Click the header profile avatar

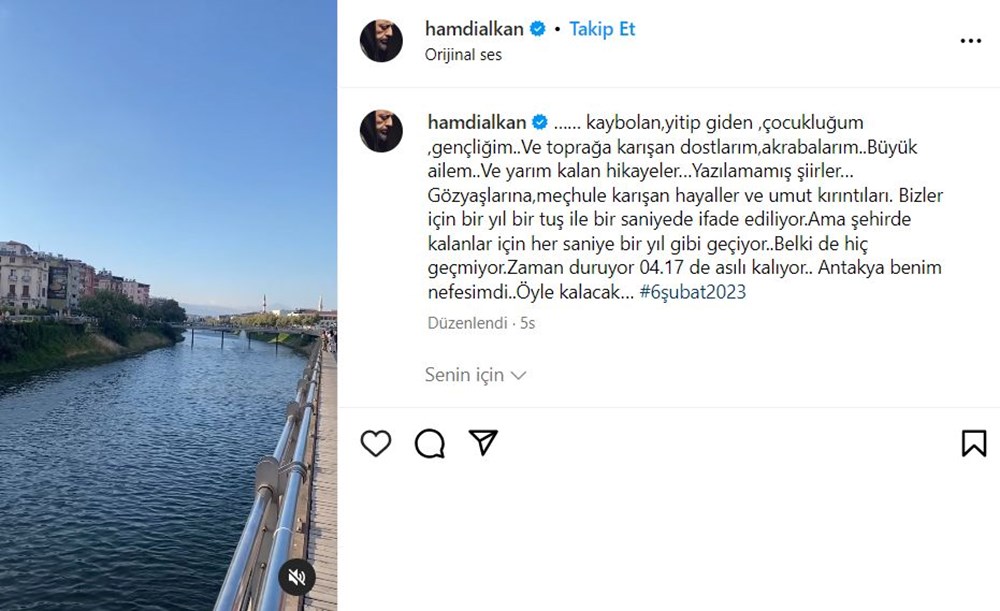point(381,40)
